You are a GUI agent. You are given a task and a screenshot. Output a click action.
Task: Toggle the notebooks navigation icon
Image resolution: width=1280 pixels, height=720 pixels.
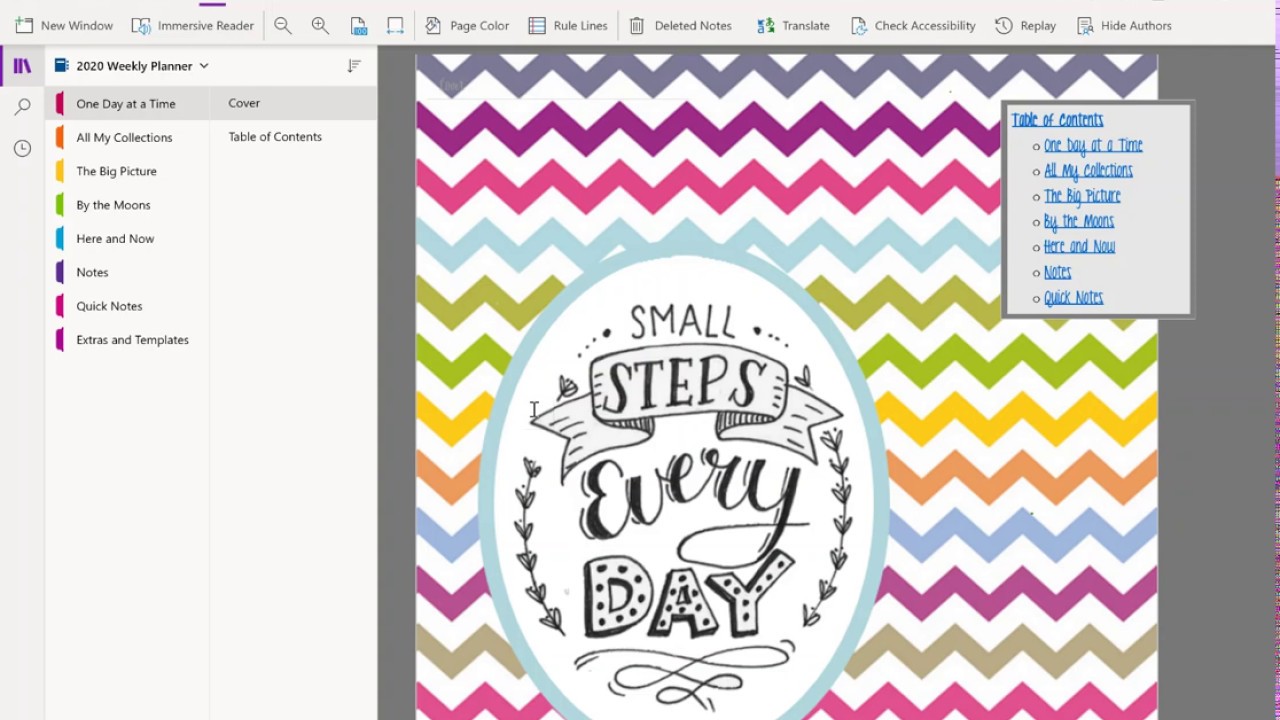click(22, 66)
